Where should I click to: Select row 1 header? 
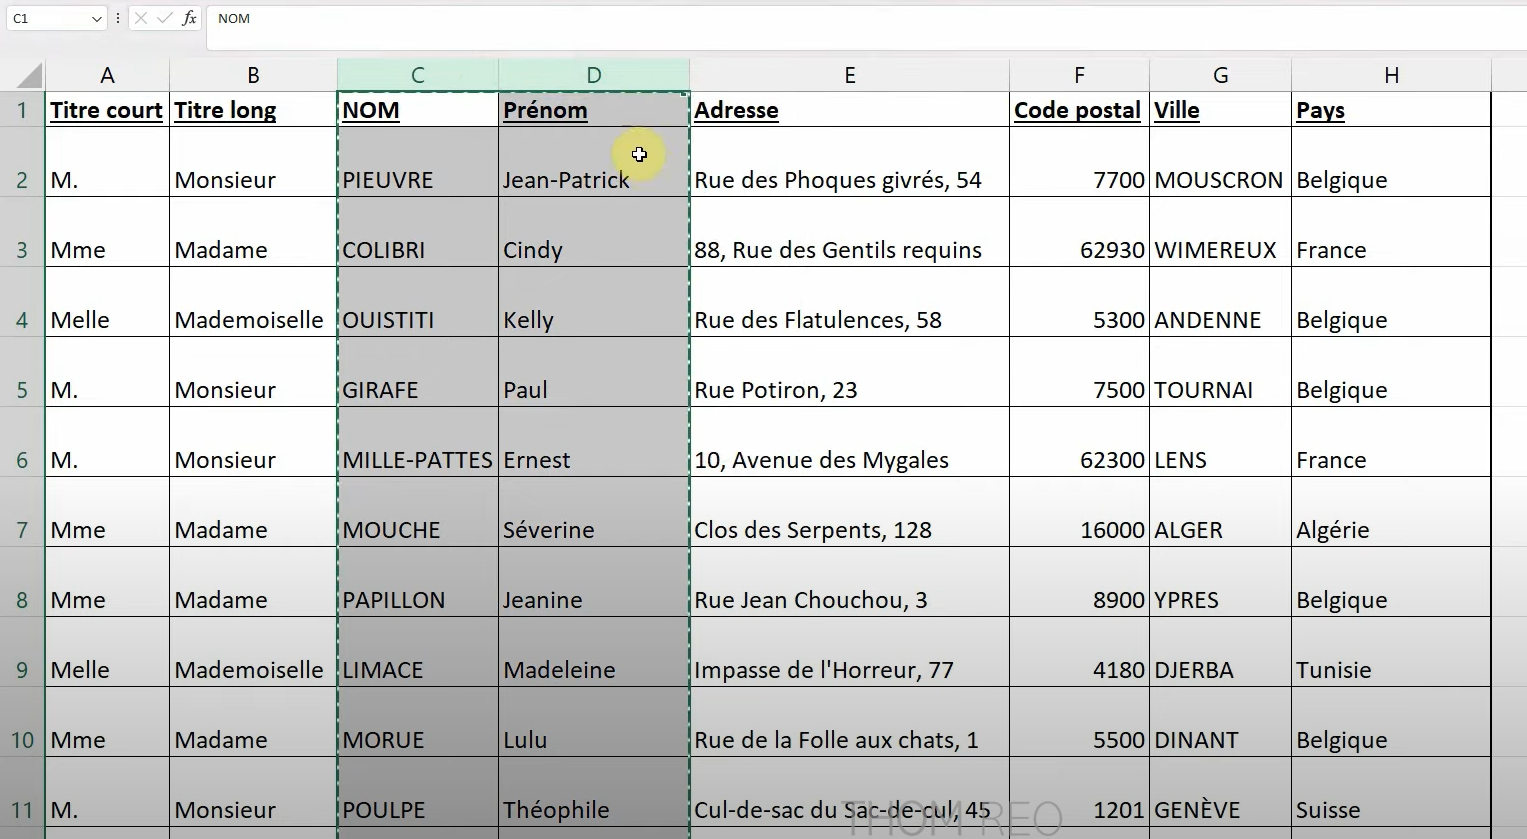(22, 109)
